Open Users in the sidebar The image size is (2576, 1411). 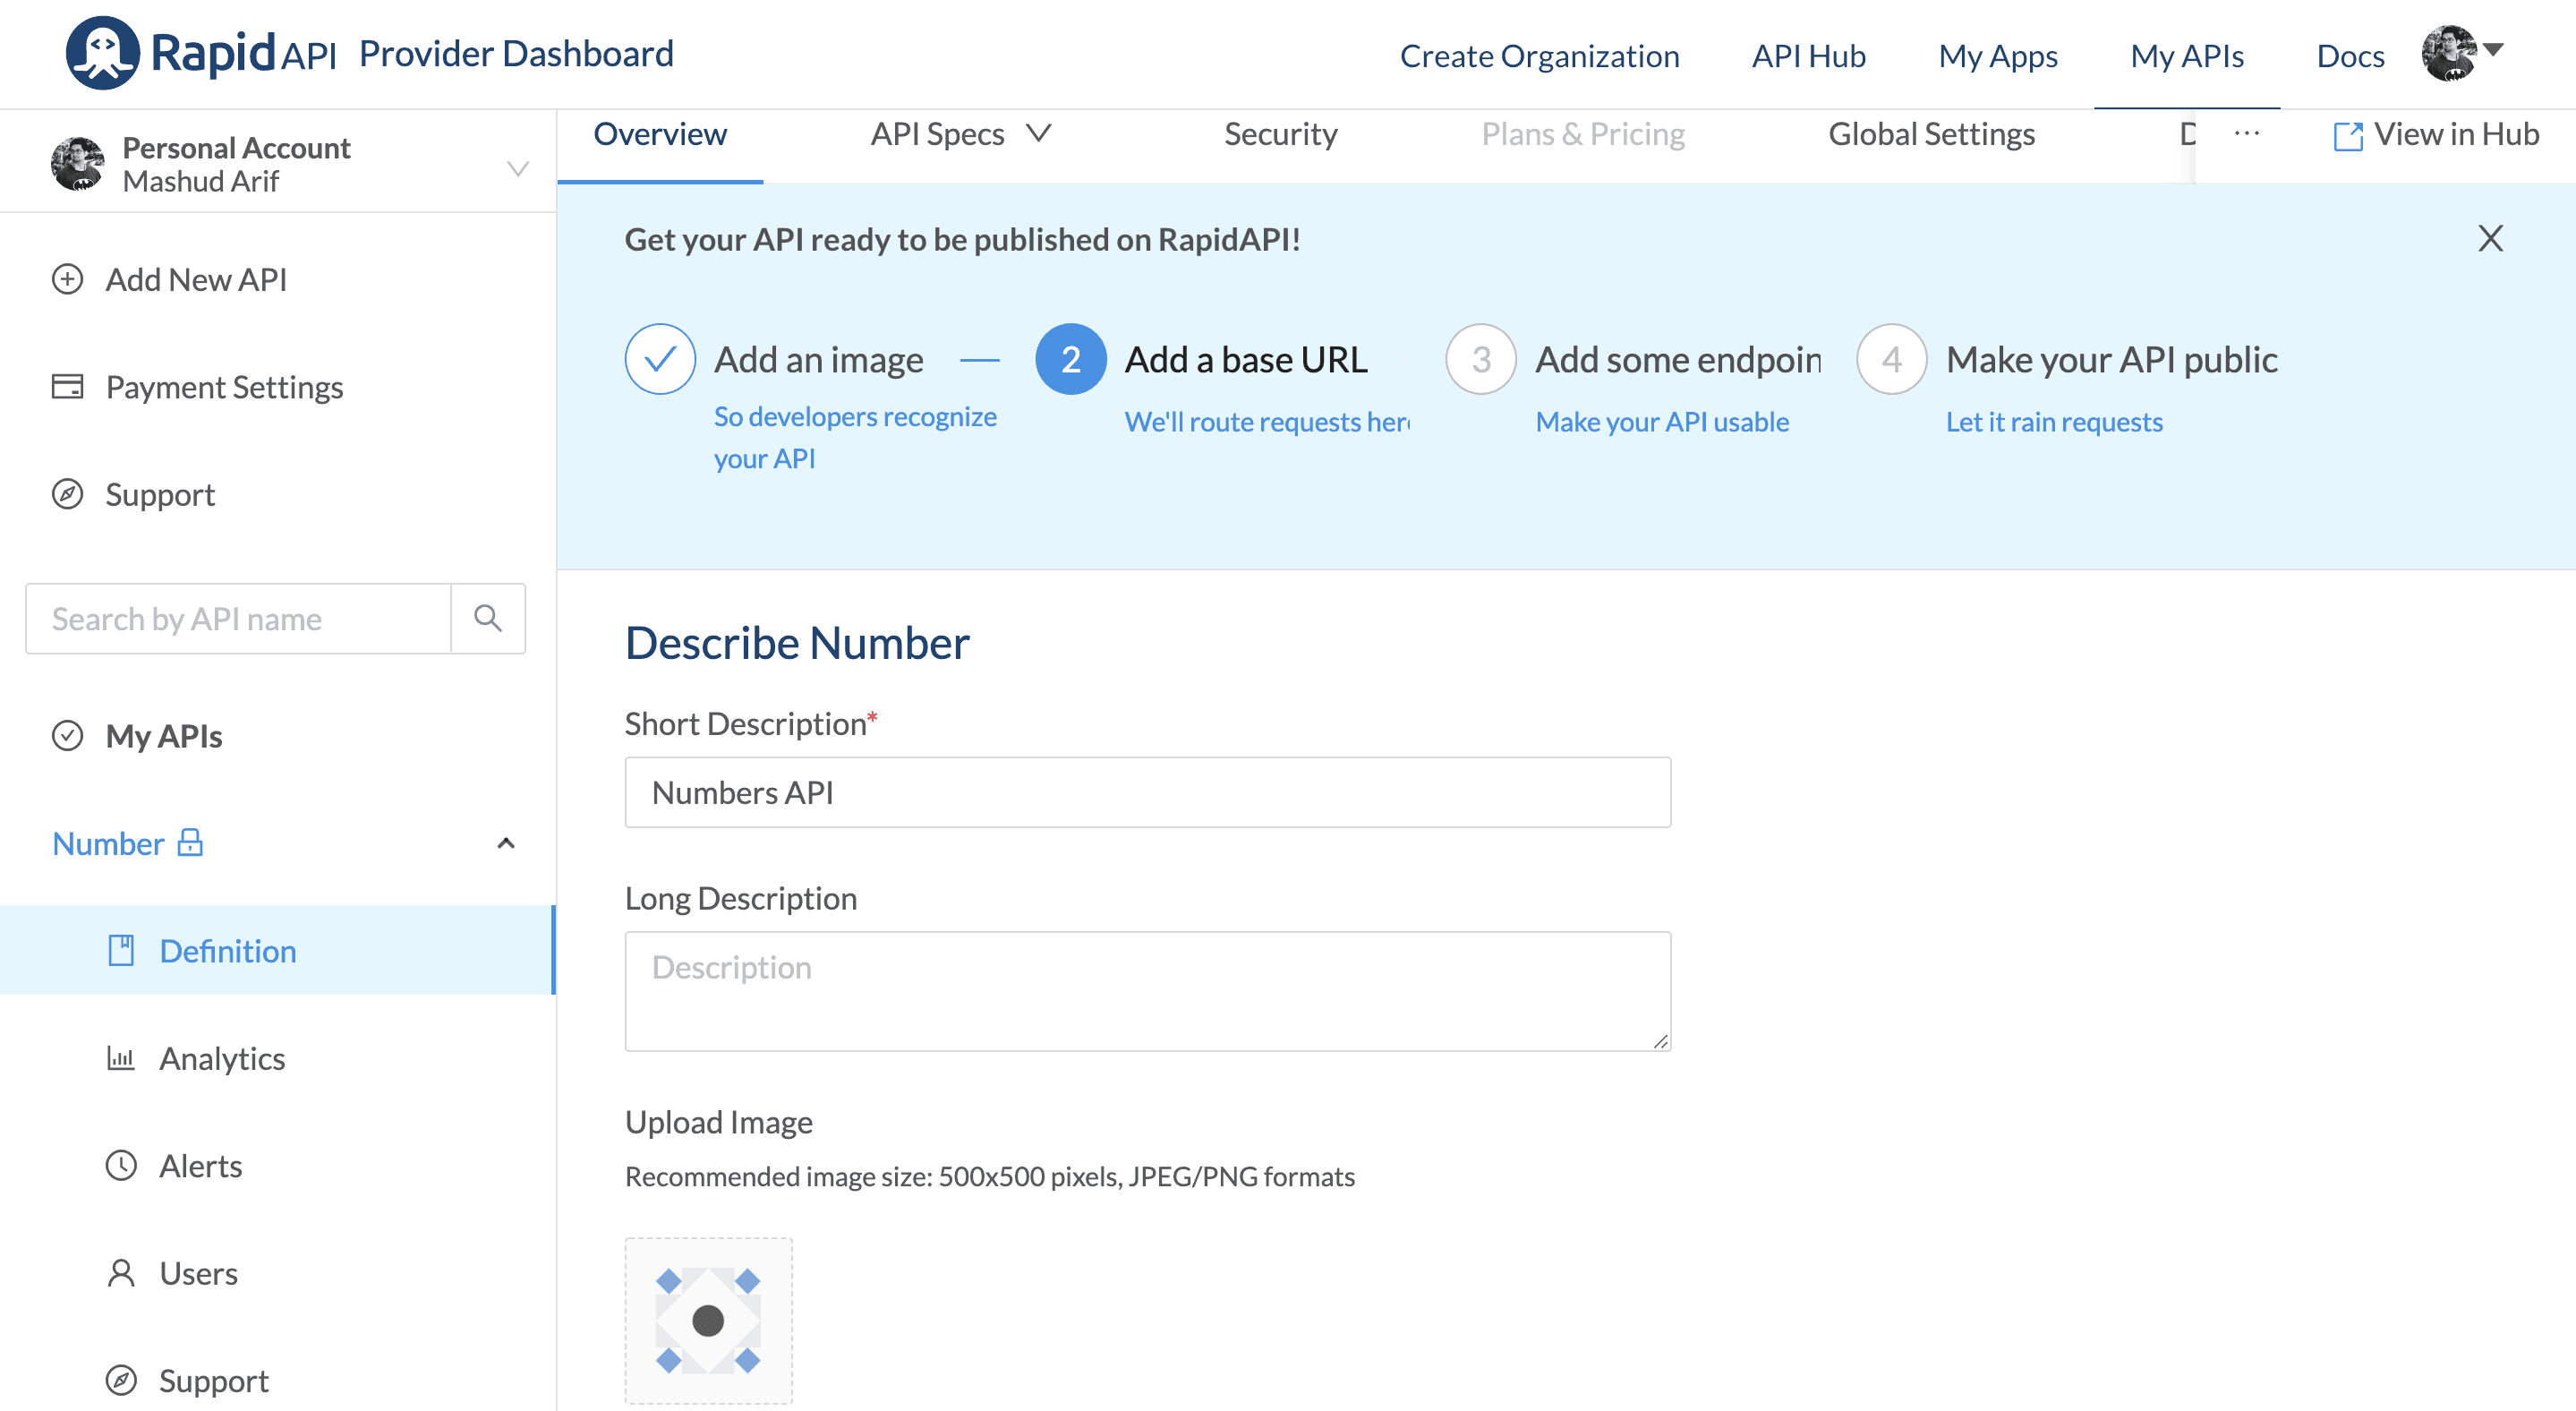[x=198, y=1273]
